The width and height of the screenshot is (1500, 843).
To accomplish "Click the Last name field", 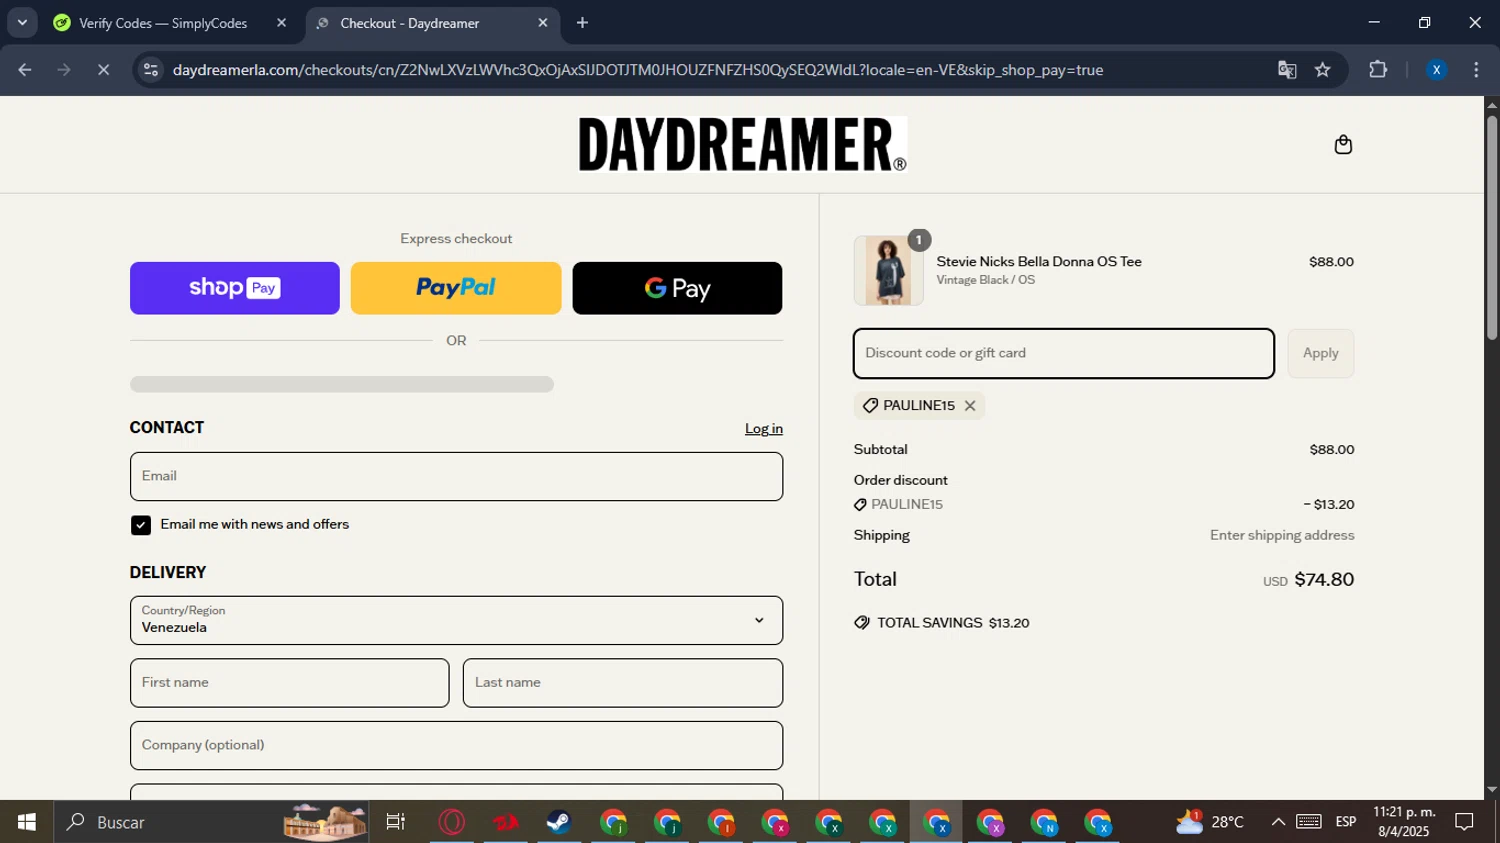I will point(623,683).
